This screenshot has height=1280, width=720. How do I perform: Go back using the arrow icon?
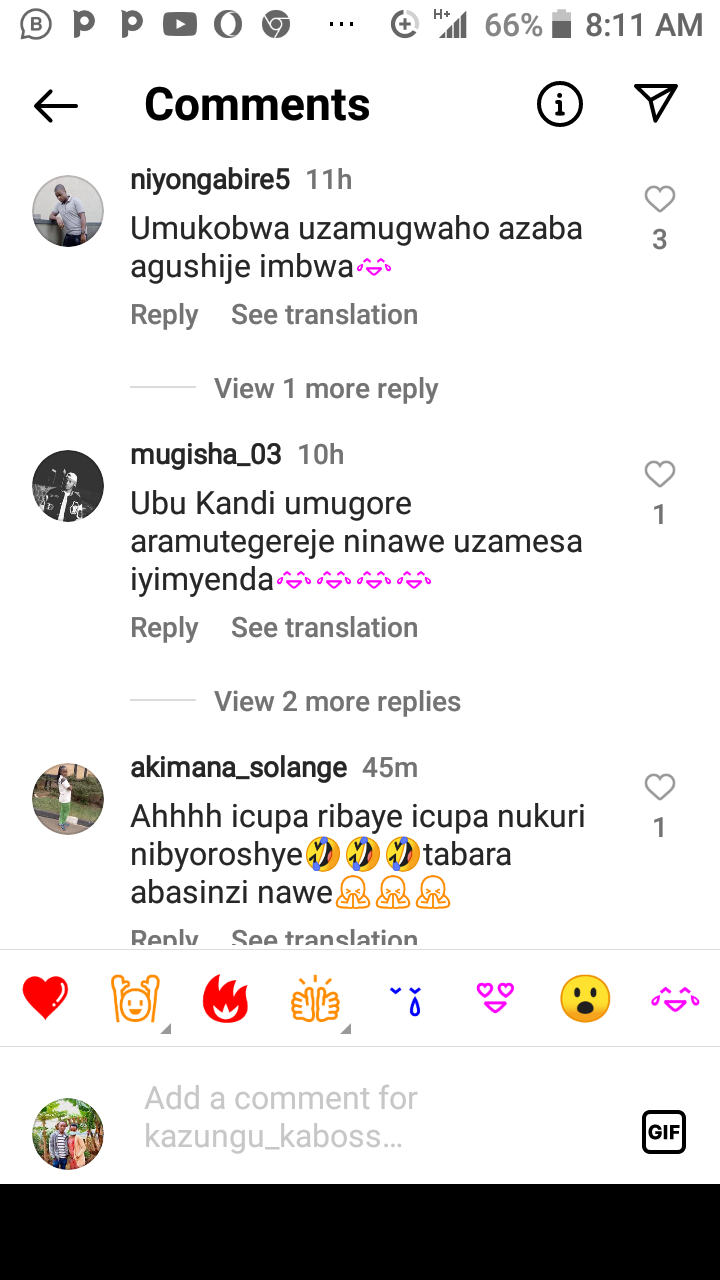tap(56, 105)
